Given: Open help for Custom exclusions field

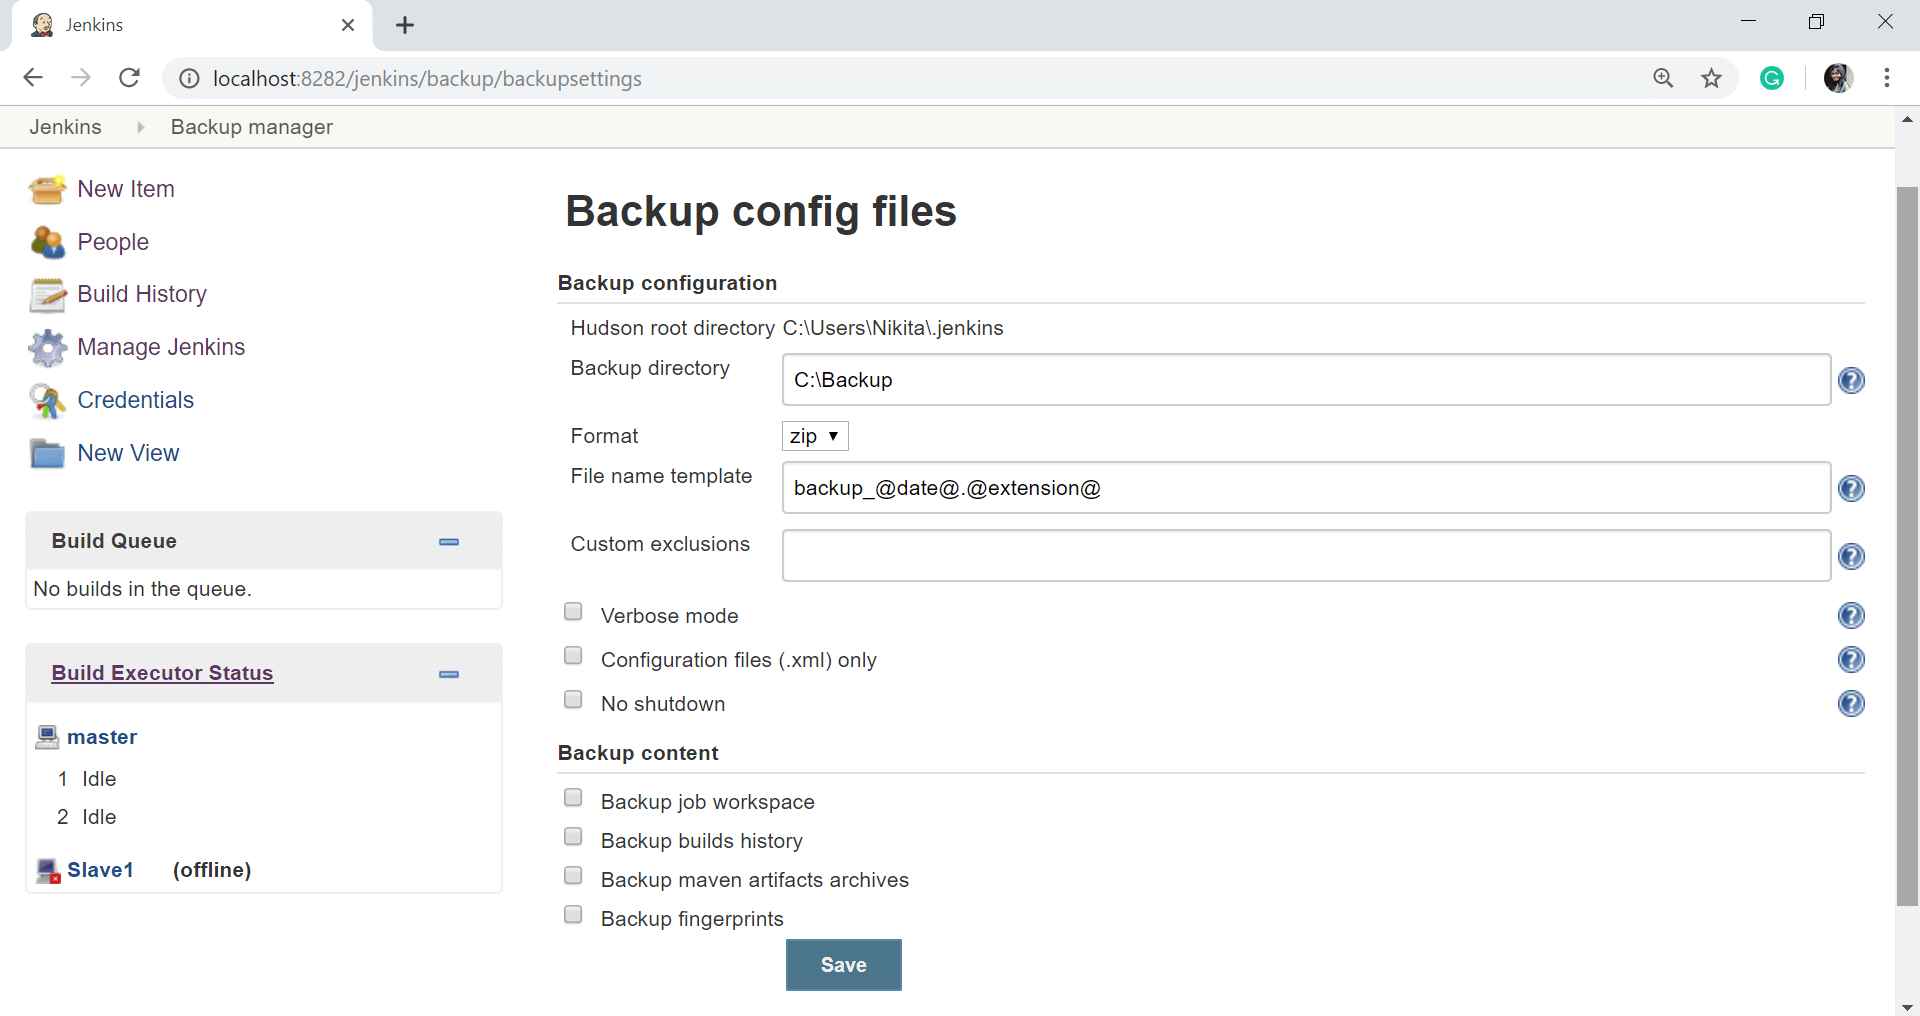Looking at the screenshot, I should pos(1851,557).
